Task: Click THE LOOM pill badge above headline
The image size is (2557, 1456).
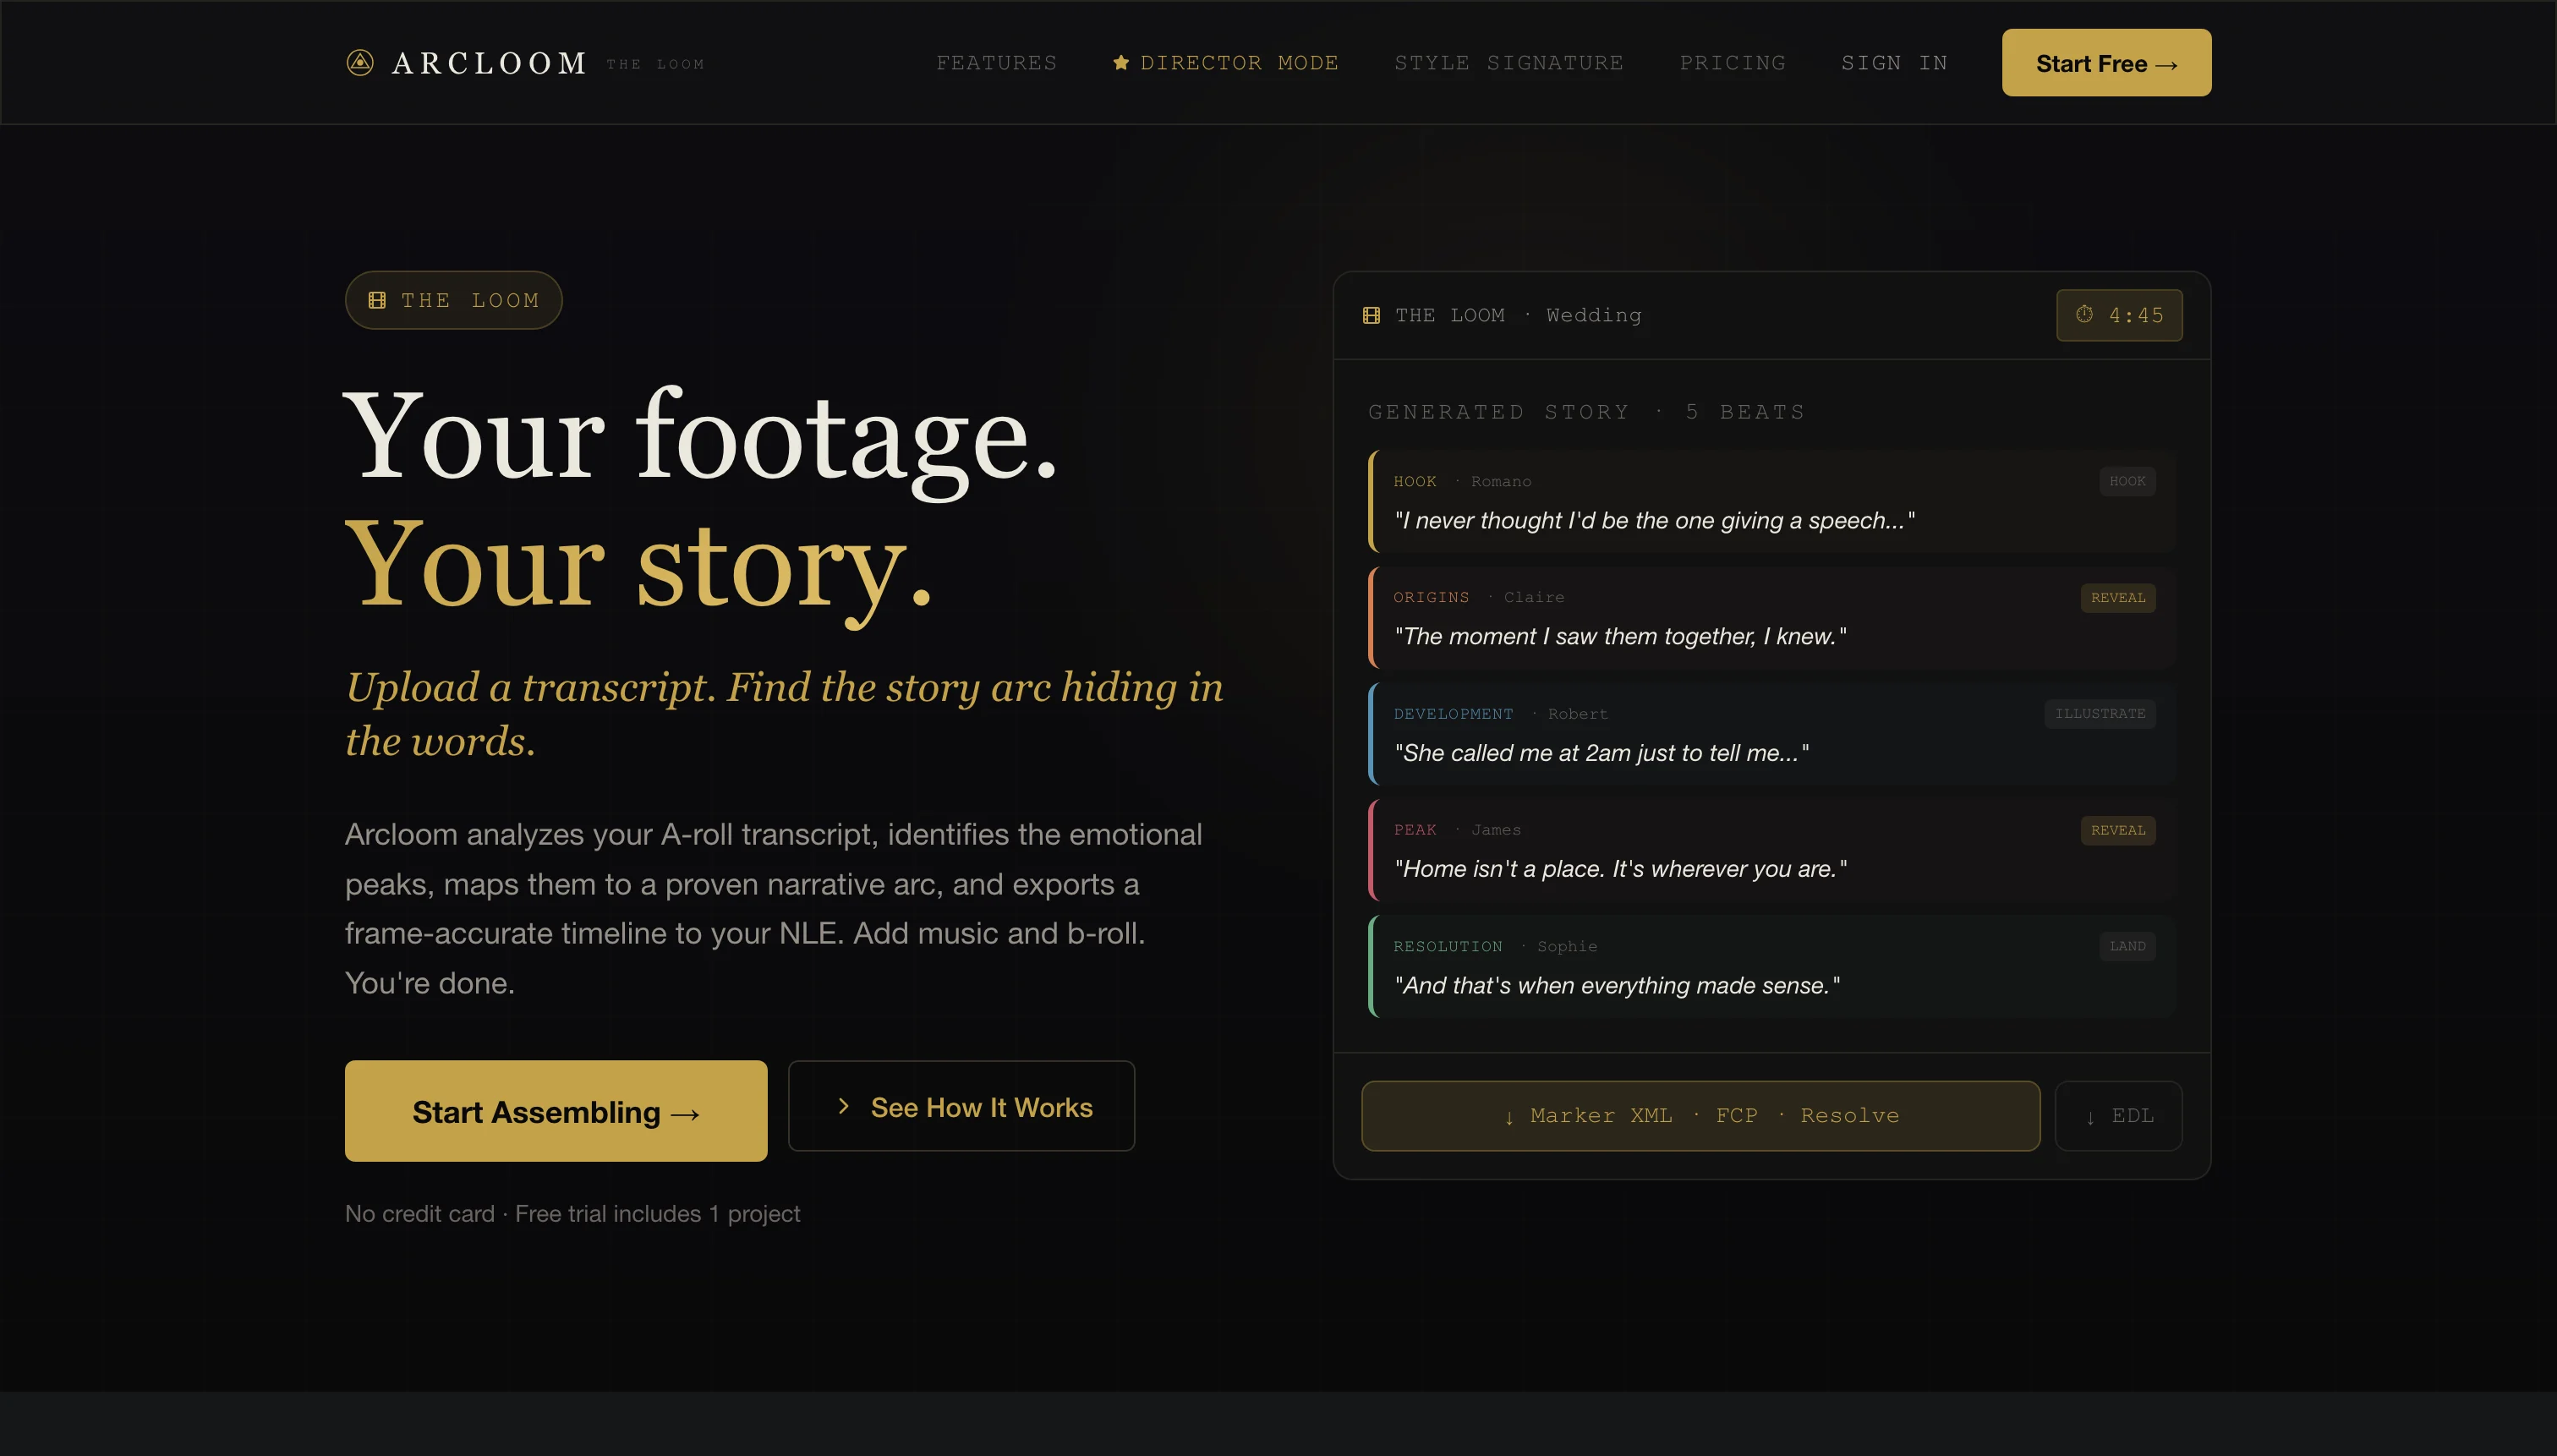Action: [x=454, y=300]
